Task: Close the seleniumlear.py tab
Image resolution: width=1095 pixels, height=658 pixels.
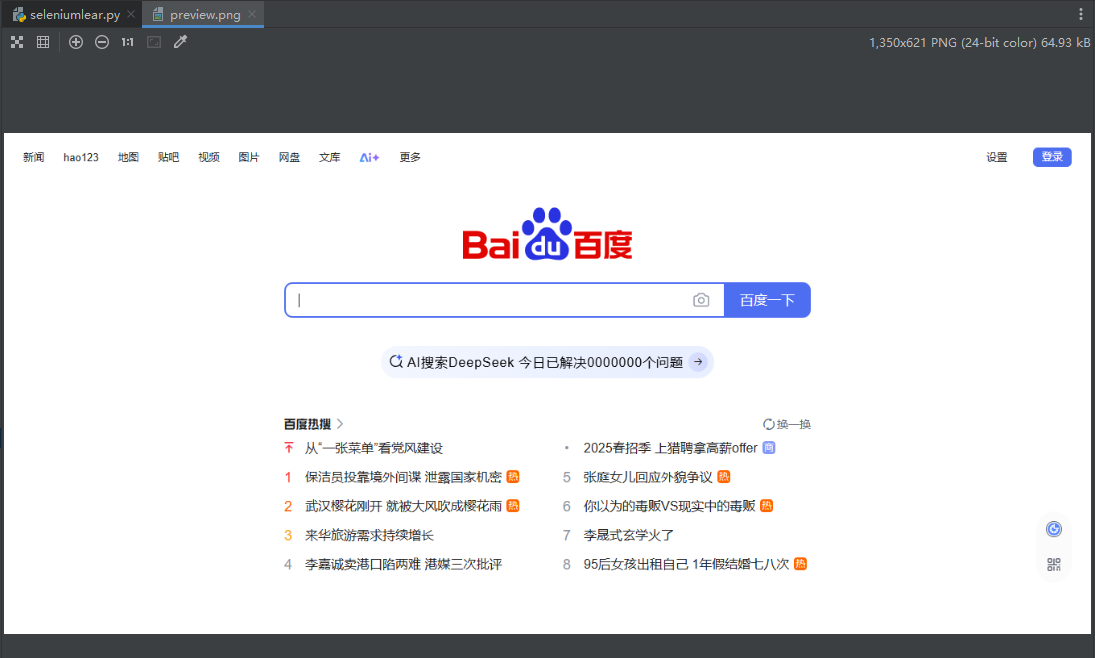Action: pyautogui.click(x=131, y=14)
